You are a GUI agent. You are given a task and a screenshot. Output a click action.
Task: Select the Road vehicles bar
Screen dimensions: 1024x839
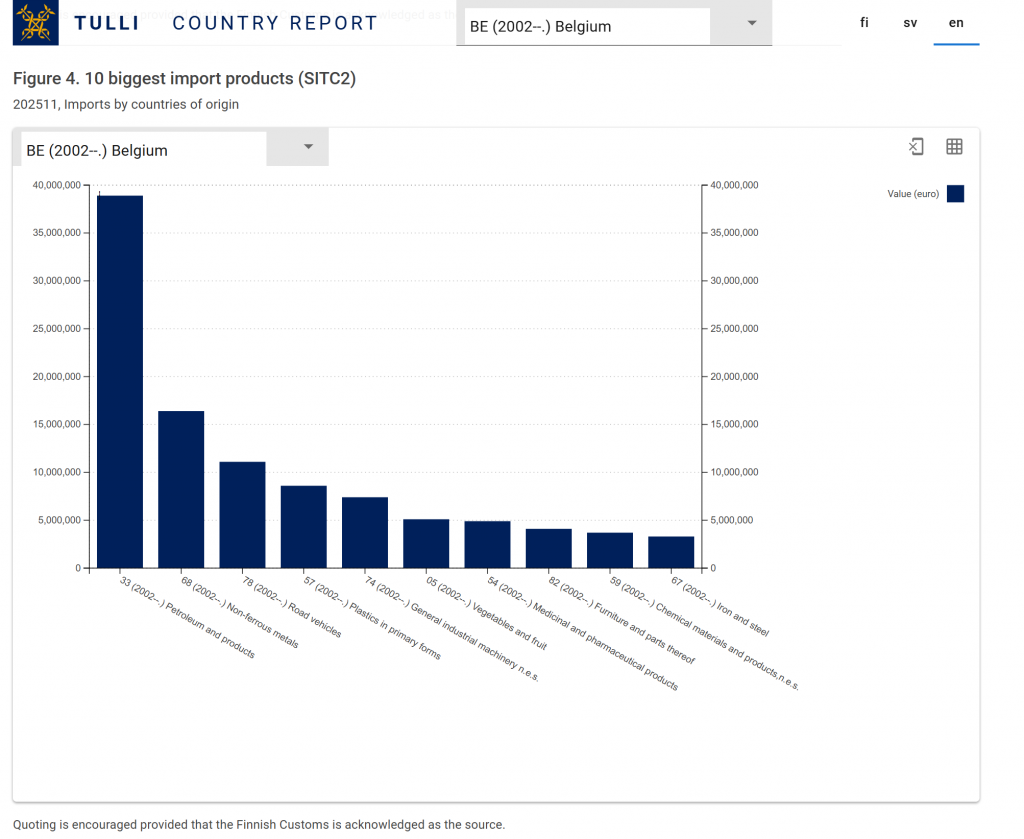click(x=242, y=514)
